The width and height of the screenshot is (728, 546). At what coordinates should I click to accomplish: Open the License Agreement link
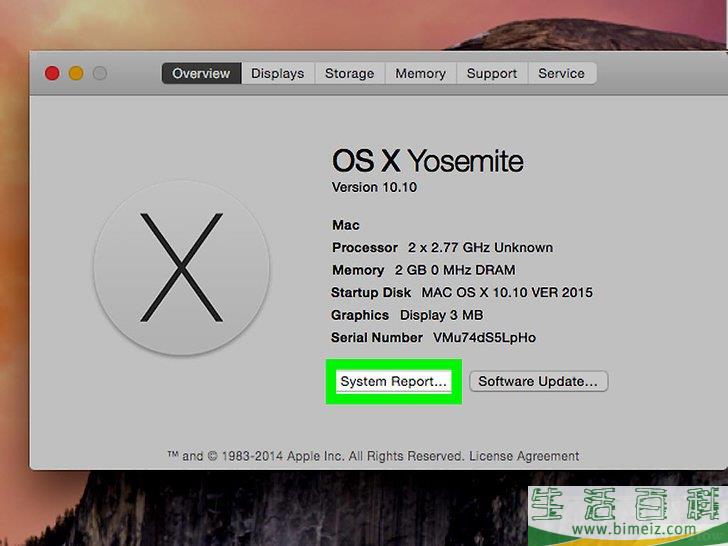[524, 455]
